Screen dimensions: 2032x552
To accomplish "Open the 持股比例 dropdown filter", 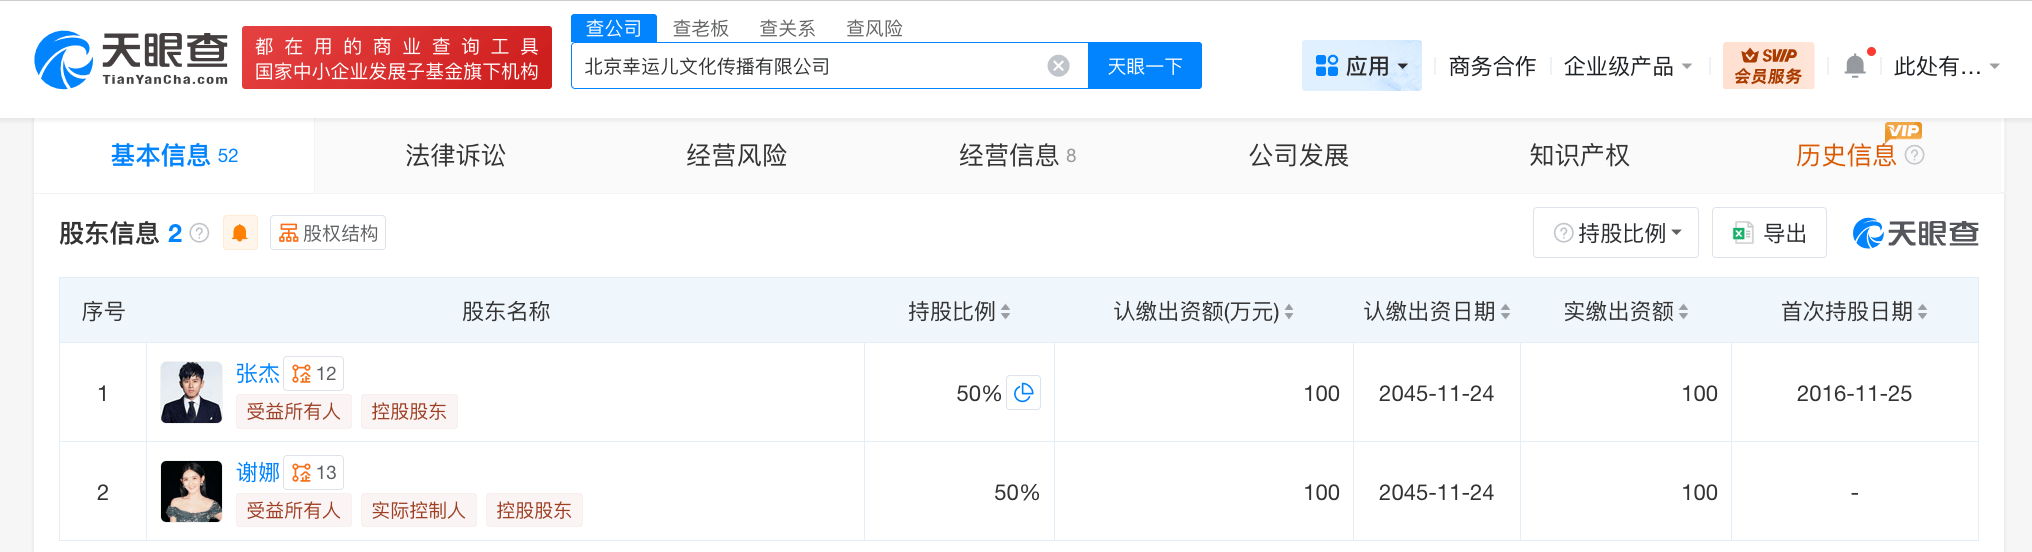I will pos(1615,233).
